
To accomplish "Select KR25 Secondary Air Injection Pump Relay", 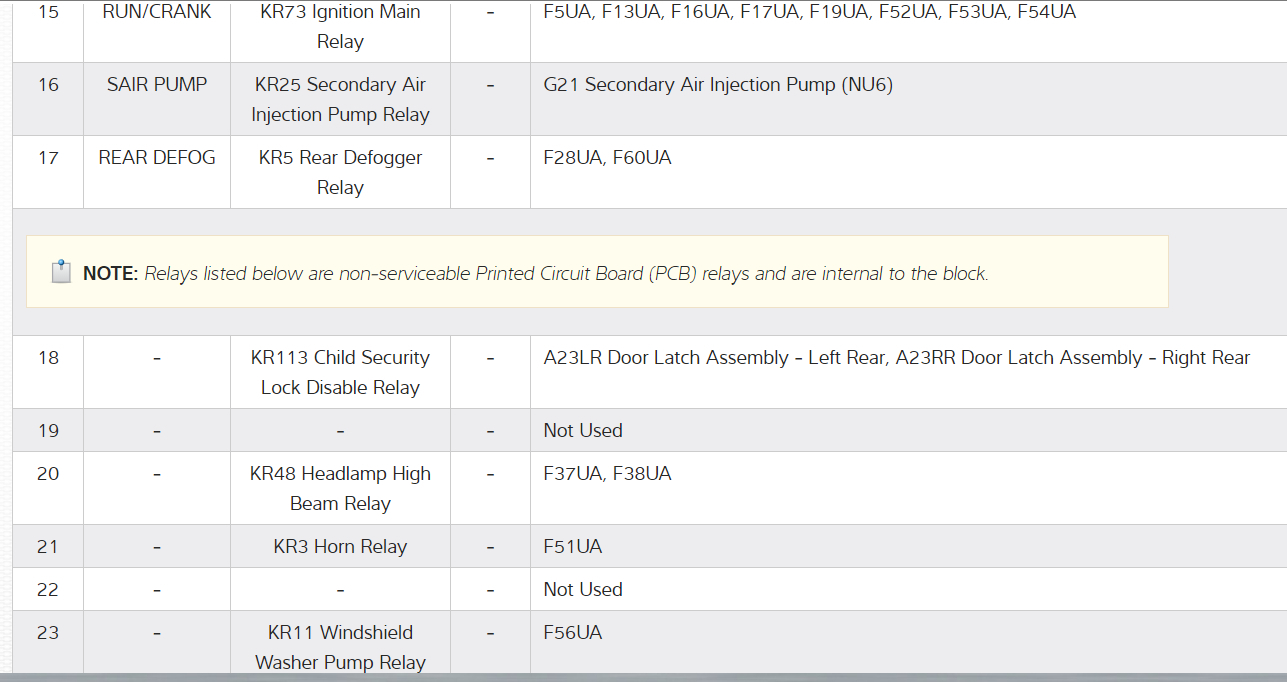I will [340, 100].
